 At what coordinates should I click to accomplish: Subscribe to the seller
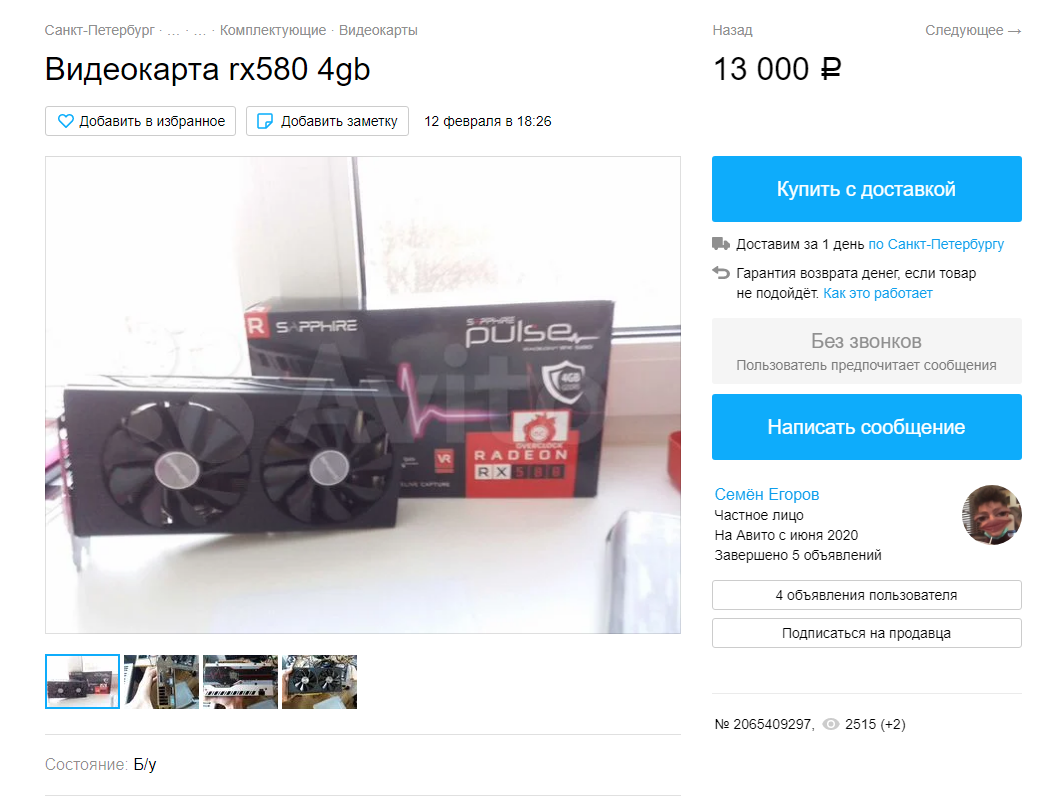click(867, 633)
